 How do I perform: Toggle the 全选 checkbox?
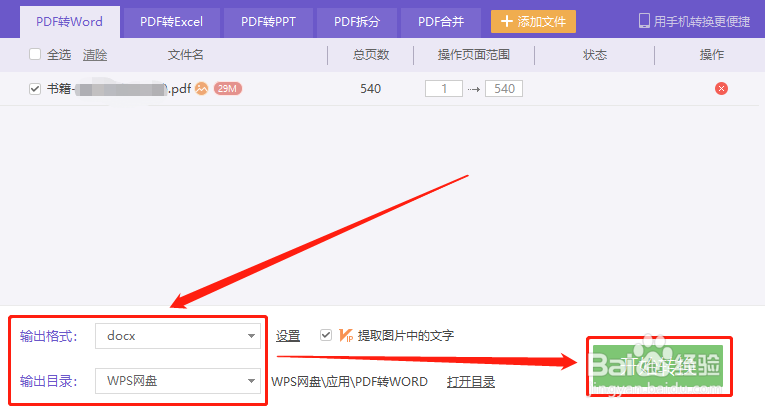[35, 54]
